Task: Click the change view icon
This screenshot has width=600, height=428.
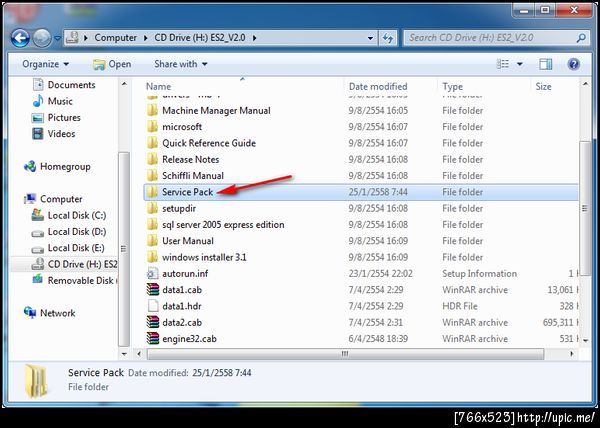Action: tap(503, 64)
